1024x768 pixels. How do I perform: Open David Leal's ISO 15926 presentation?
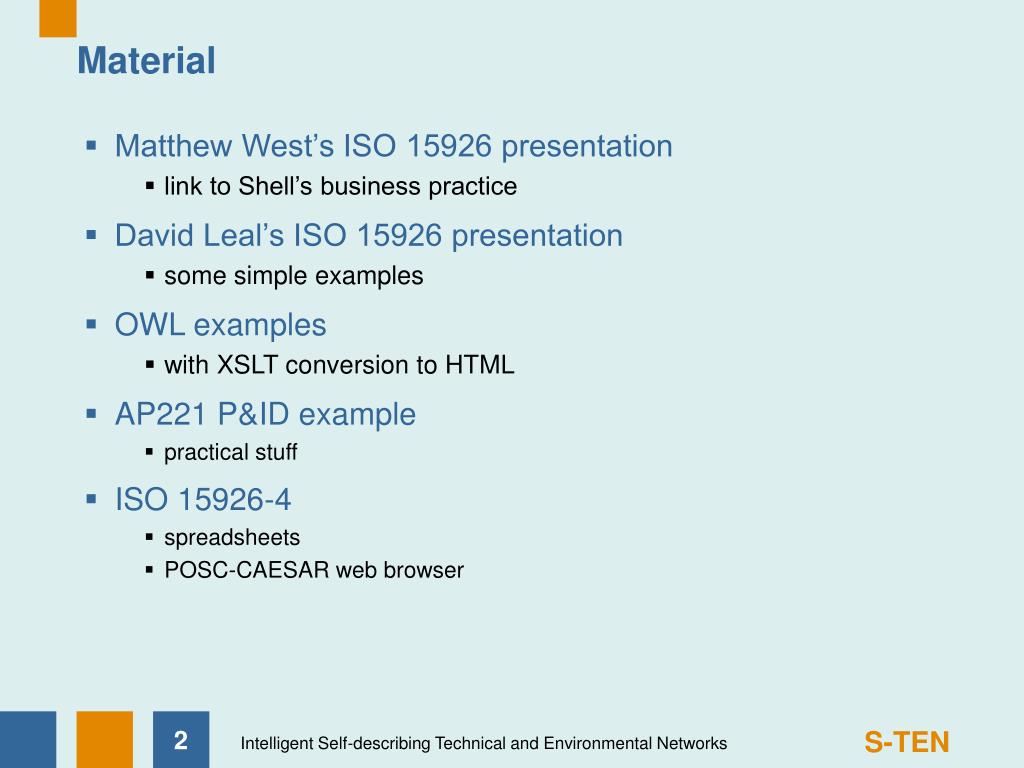pos(368,235)
